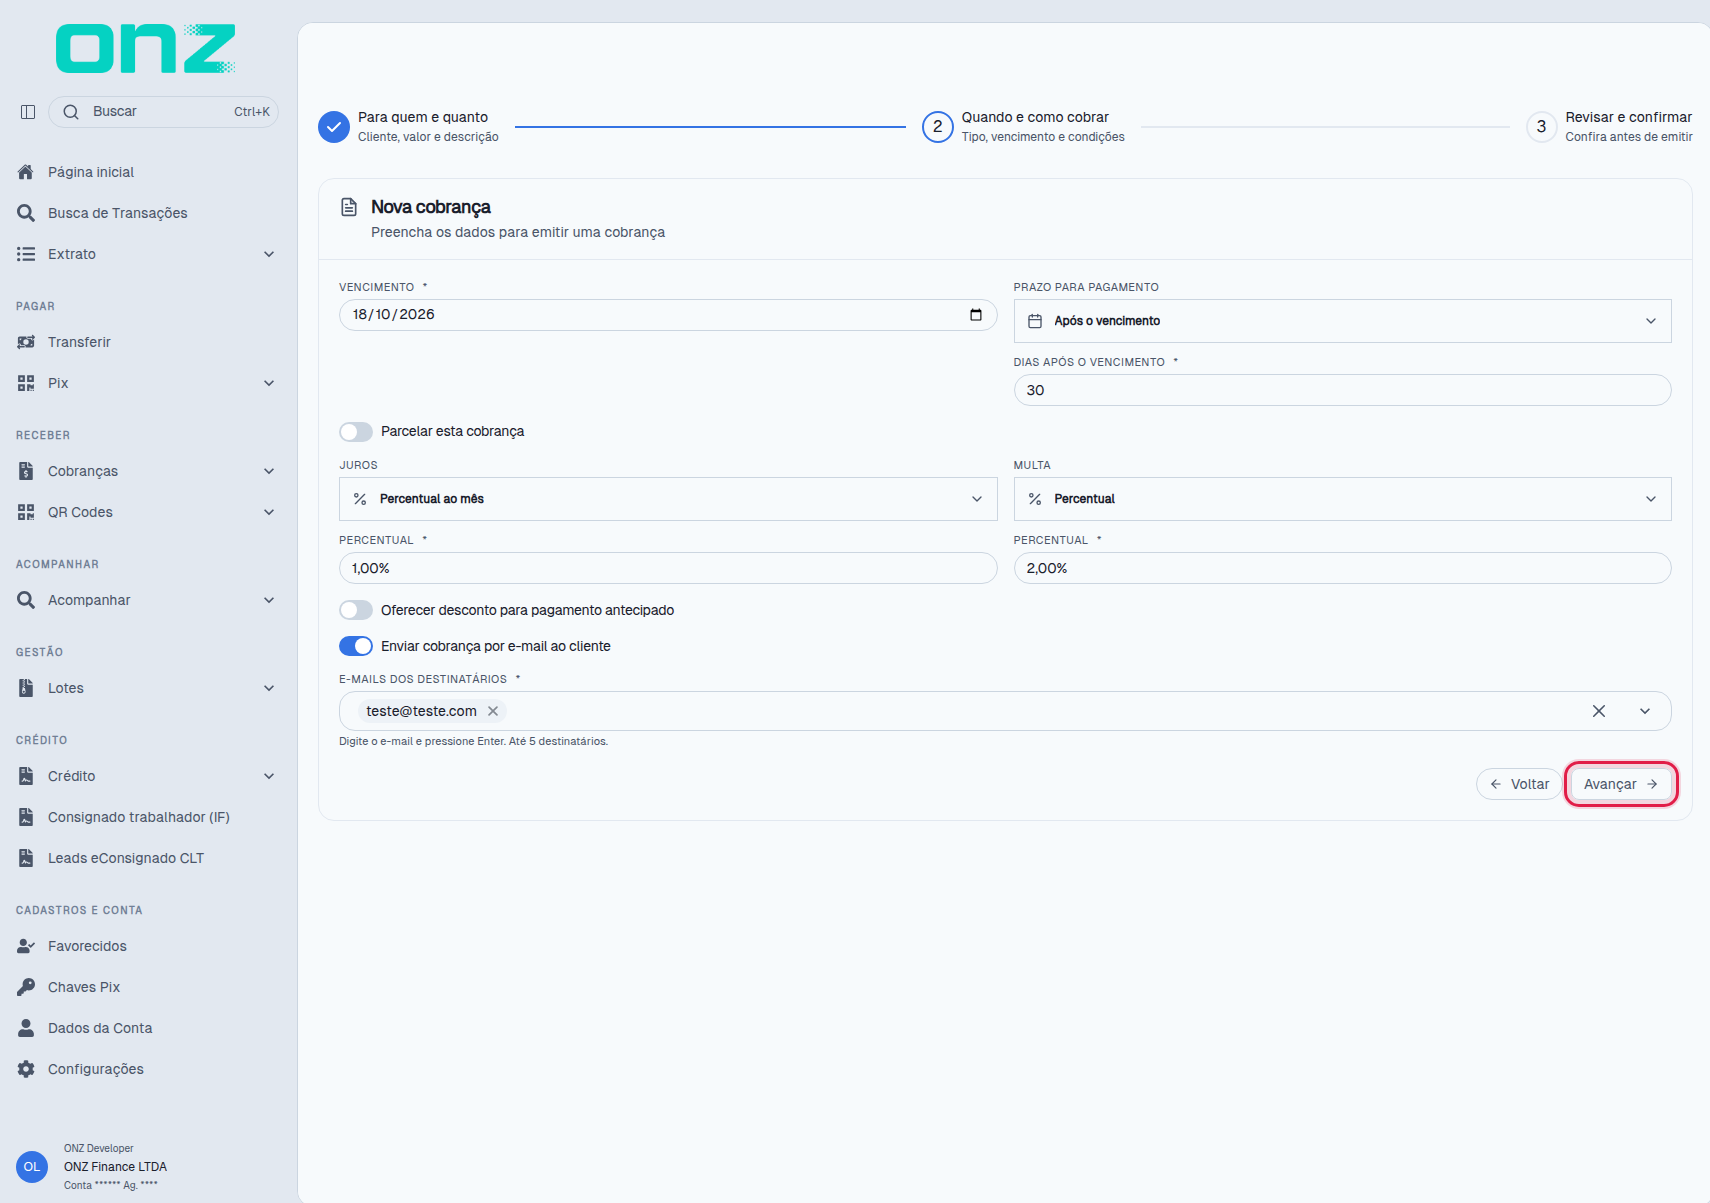
Task: Click the Favorecidos user-check icon
Action: coord(26,946)
